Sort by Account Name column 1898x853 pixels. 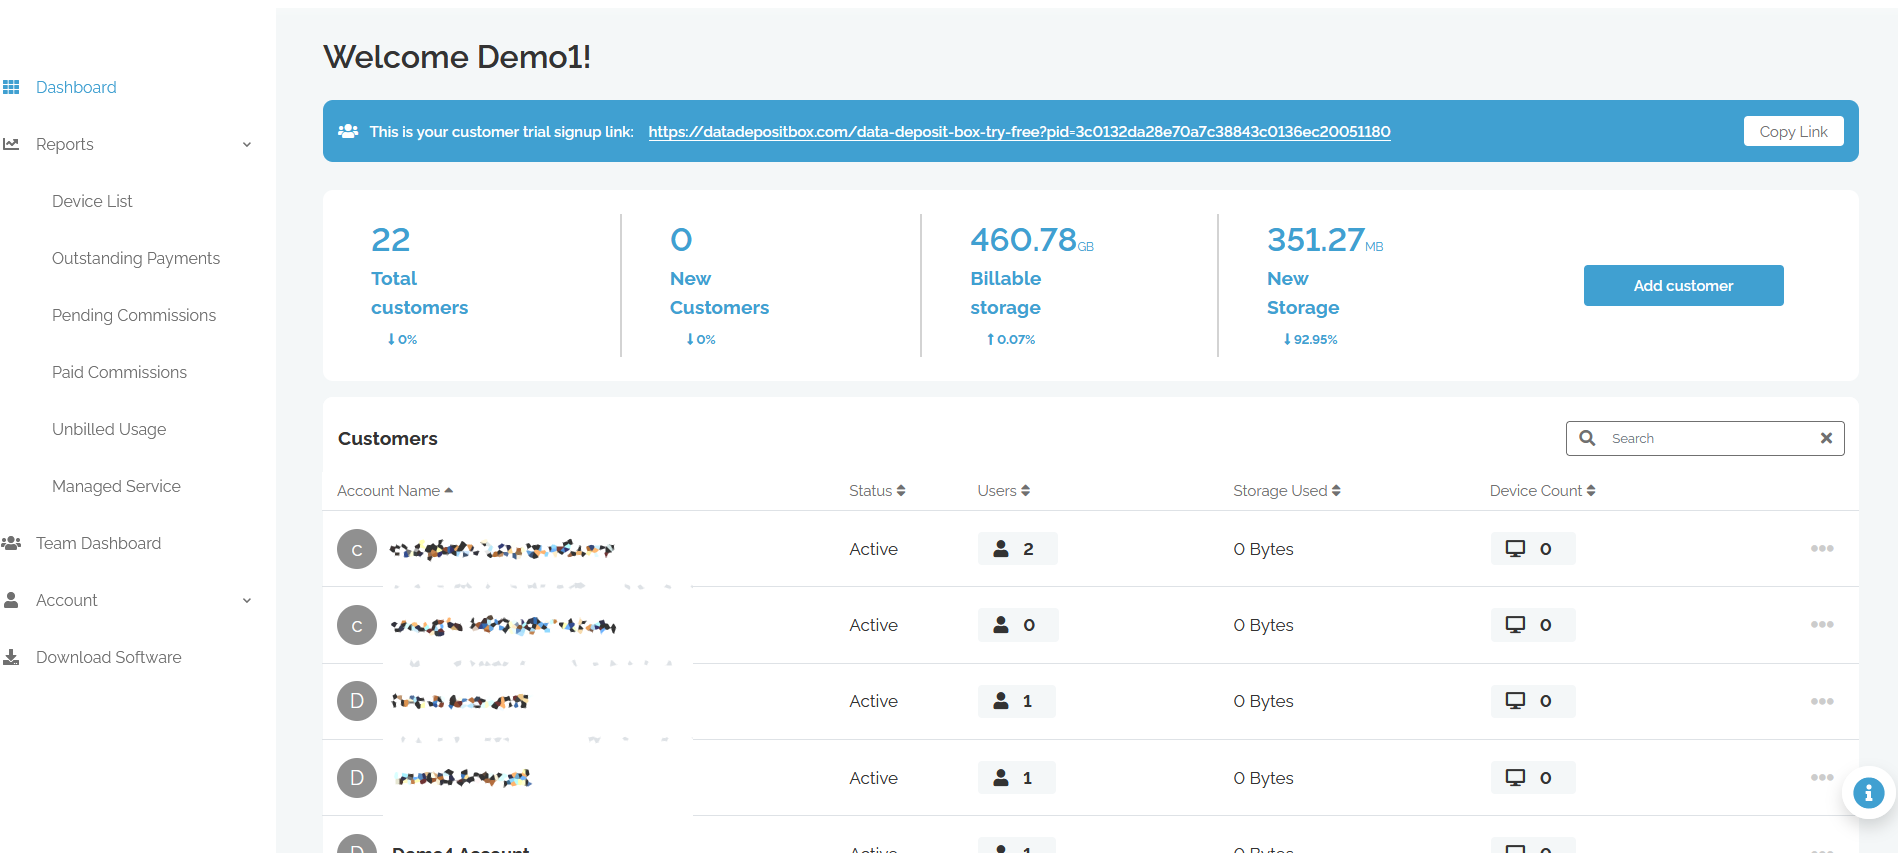click(395, 490)
